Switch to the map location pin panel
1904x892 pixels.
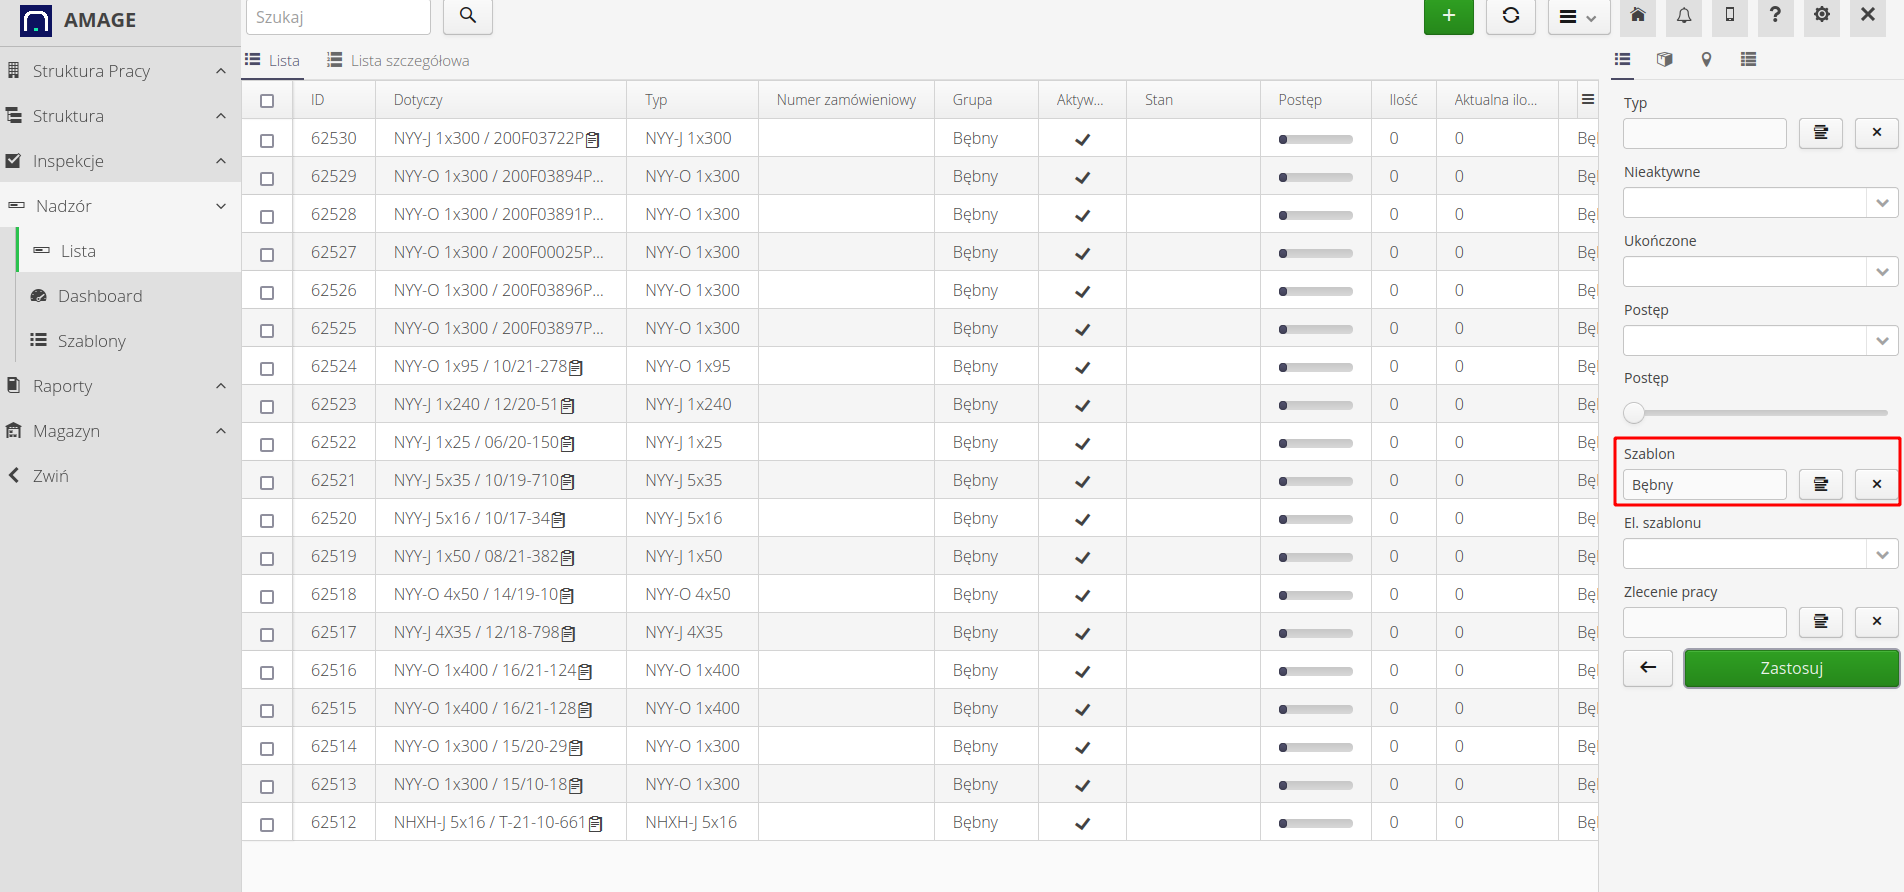point(1706,60)
